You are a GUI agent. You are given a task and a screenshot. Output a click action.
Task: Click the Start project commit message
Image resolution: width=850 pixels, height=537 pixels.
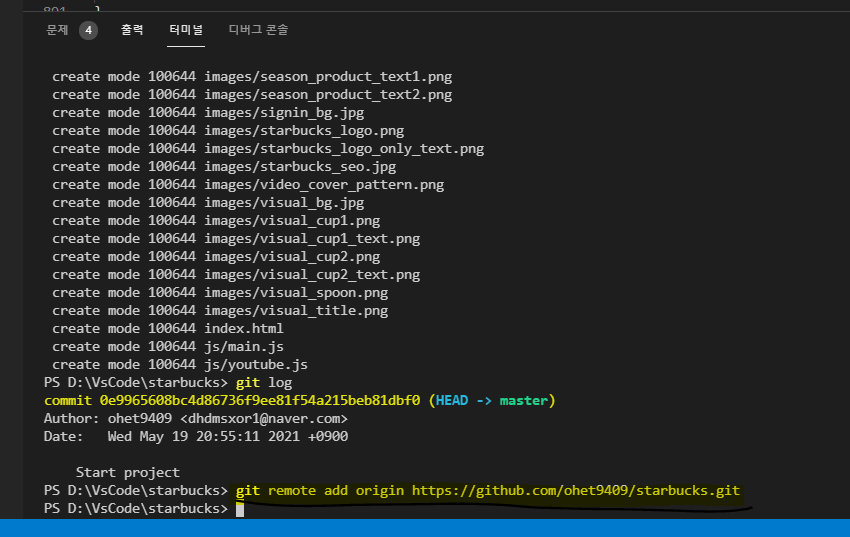coord(128,473)
